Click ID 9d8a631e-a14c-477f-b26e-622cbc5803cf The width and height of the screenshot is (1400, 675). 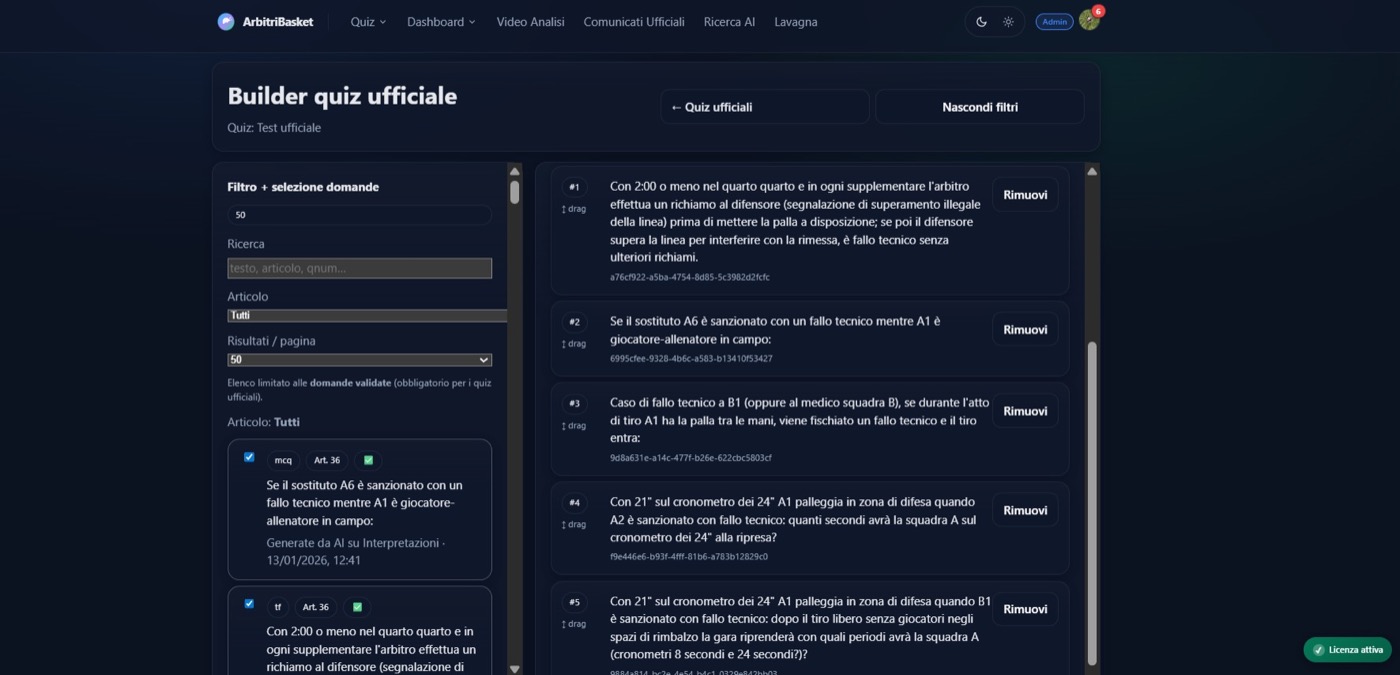[691, 458]
